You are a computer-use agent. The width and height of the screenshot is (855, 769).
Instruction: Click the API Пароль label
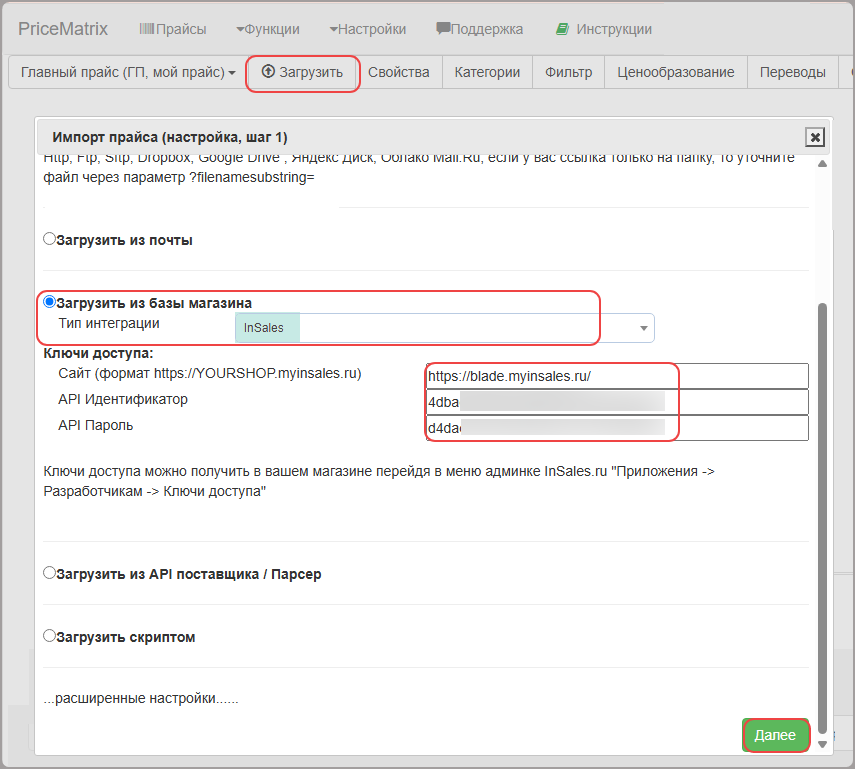tap(95, 425)
